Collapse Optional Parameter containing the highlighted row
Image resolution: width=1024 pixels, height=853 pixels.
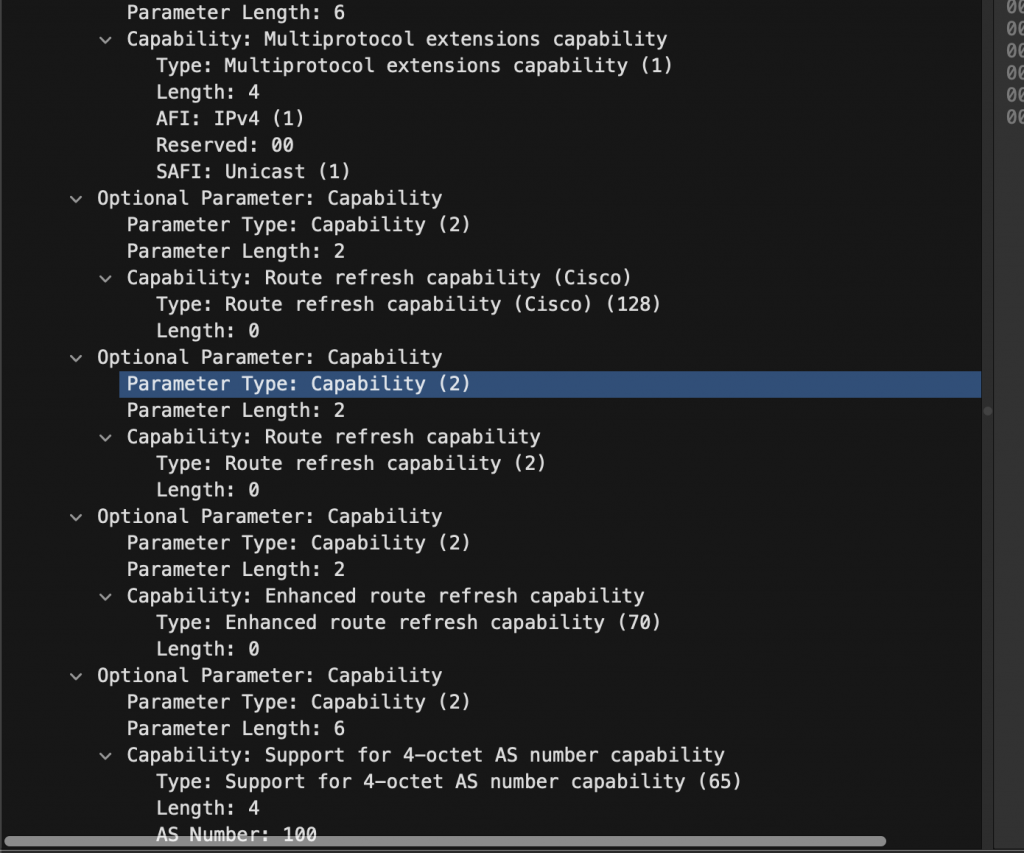coord(76,357)
